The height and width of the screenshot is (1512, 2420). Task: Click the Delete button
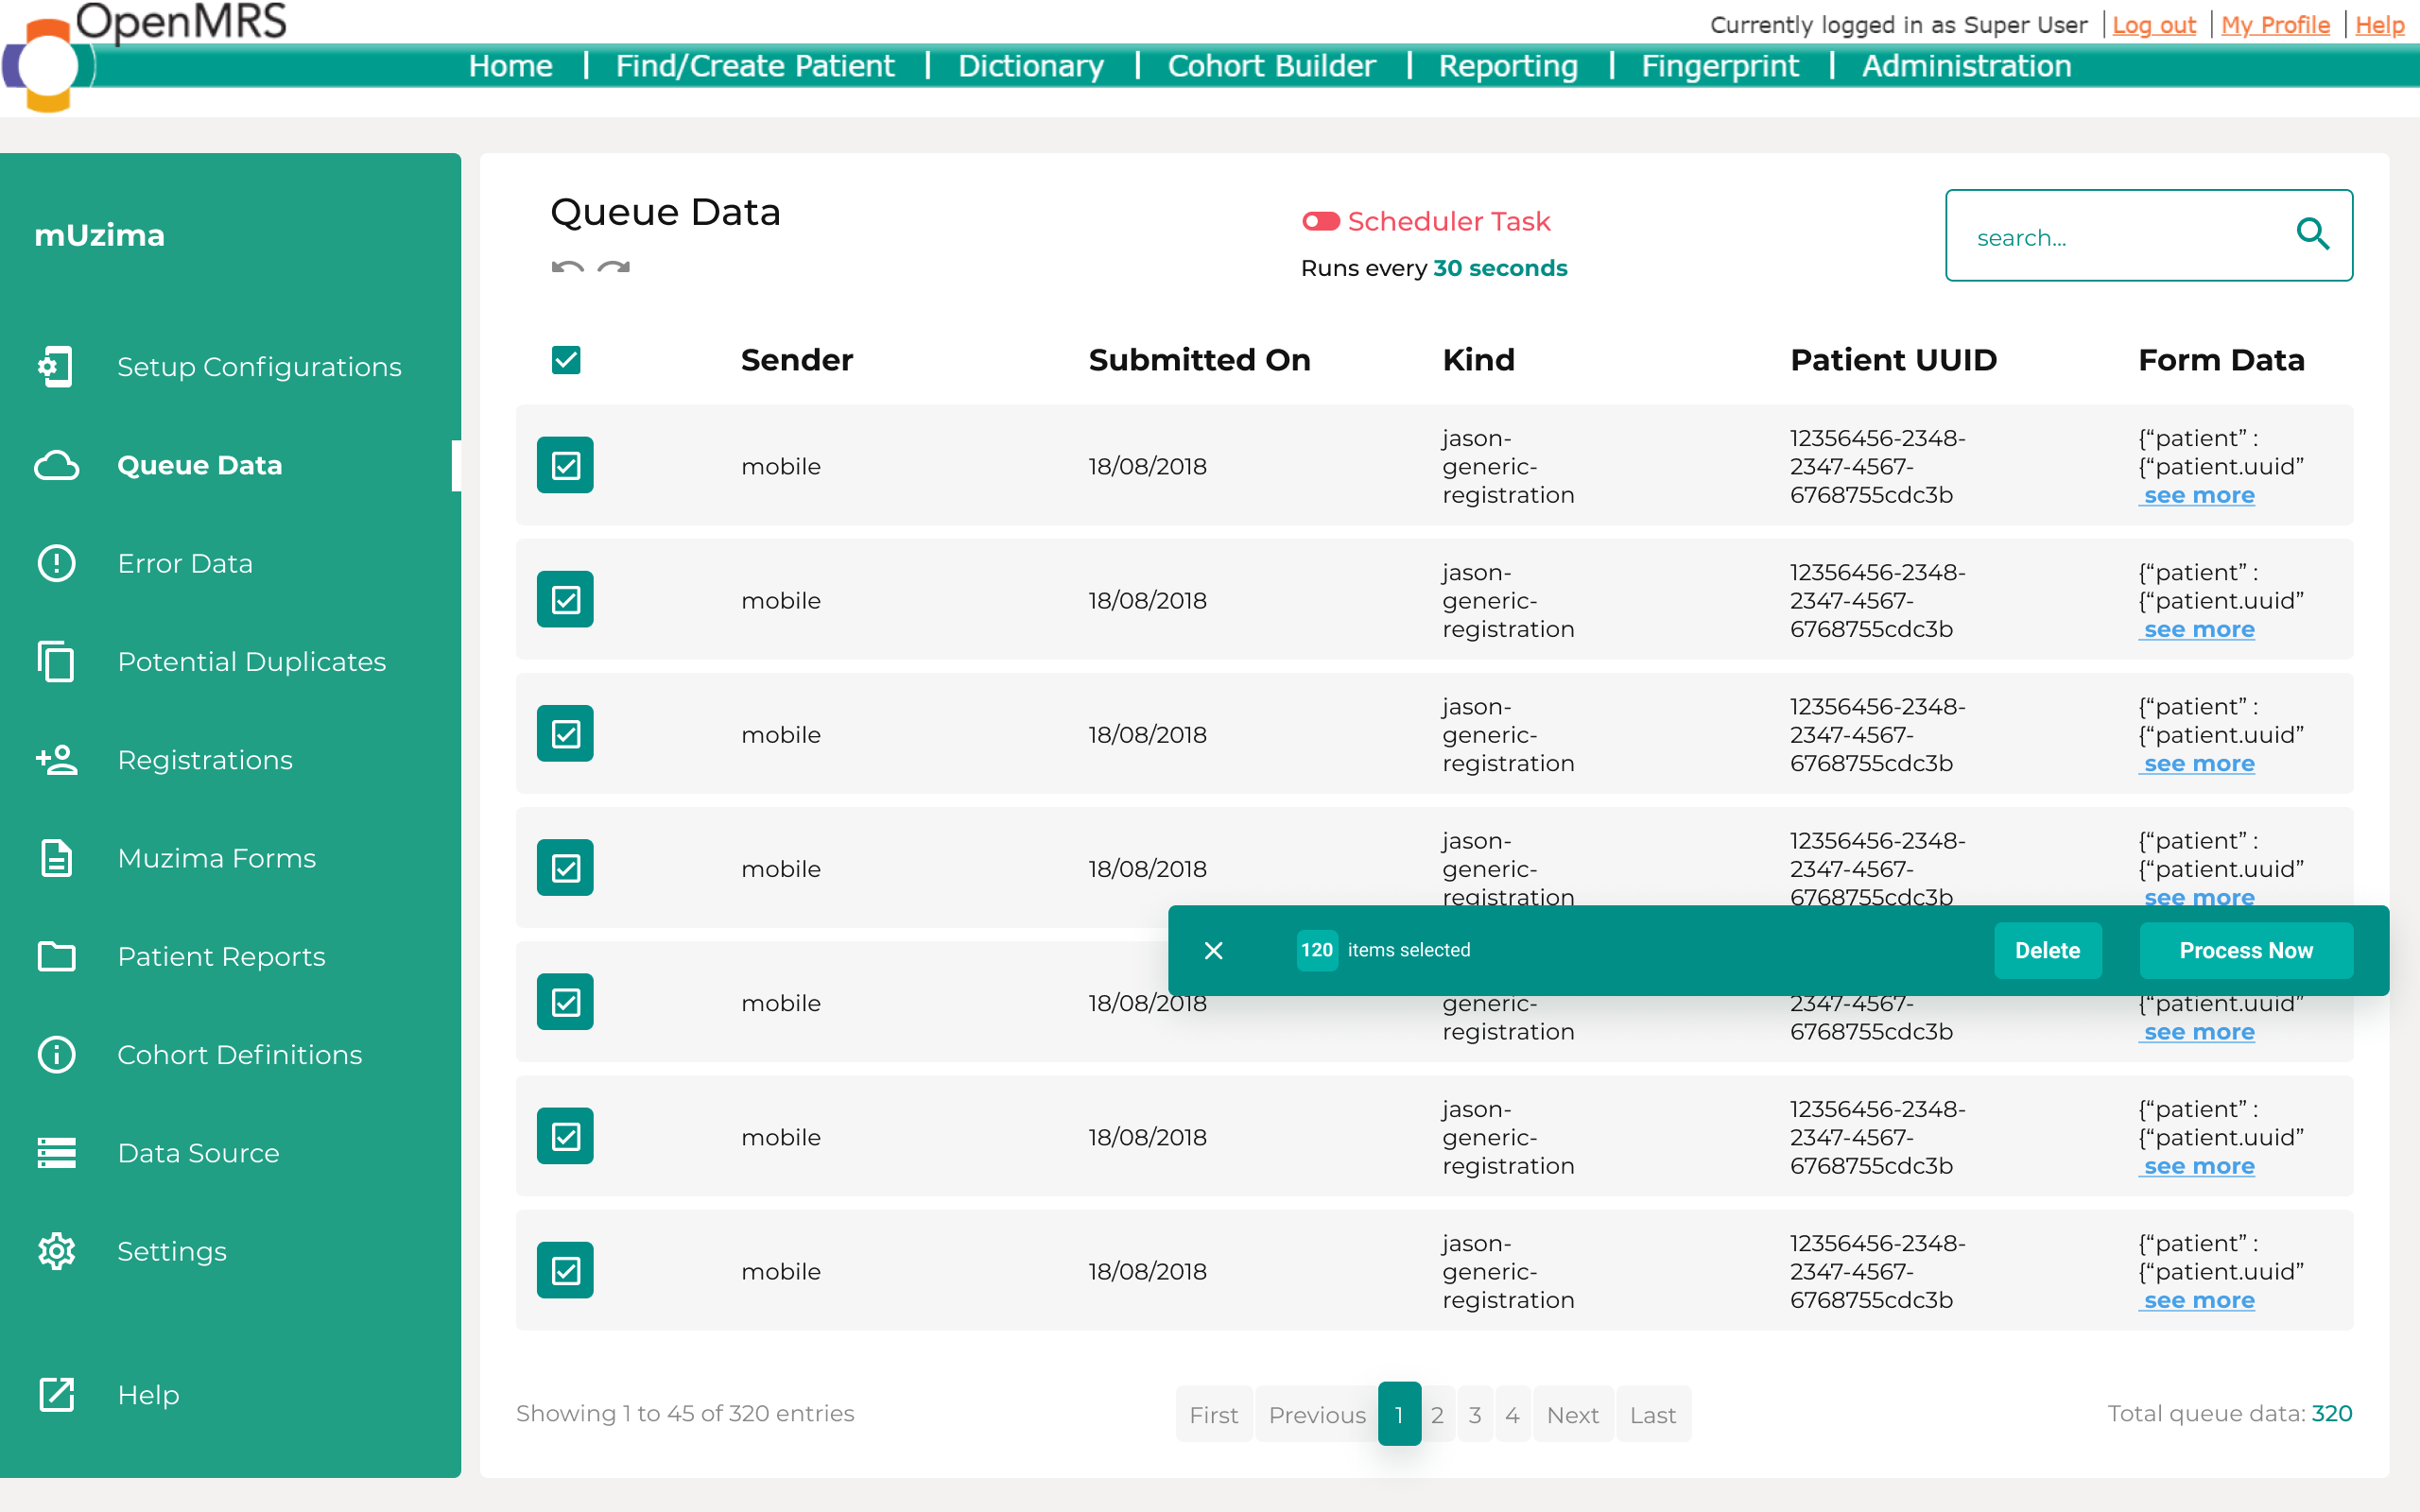click(2047, 950)
